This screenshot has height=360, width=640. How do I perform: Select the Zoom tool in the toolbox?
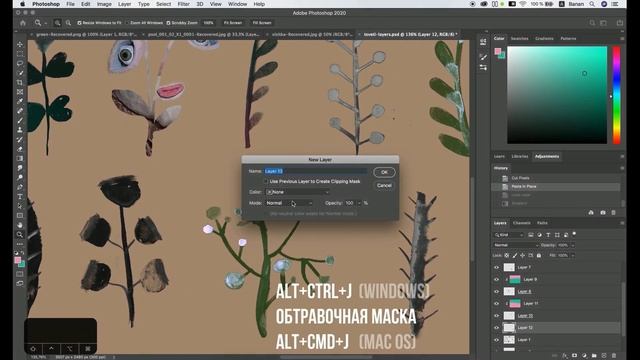point(20,235)
